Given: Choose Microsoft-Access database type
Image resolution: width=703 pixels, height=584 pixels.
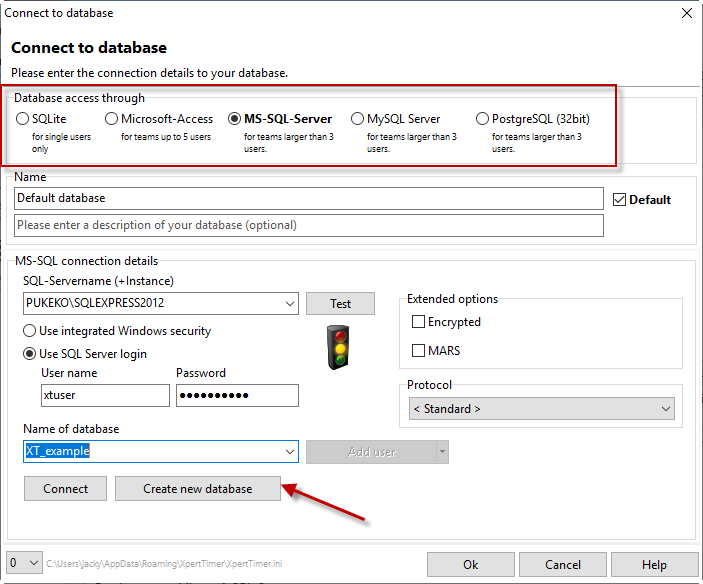Looking at the screenshot, I should (x=112, y=119).
